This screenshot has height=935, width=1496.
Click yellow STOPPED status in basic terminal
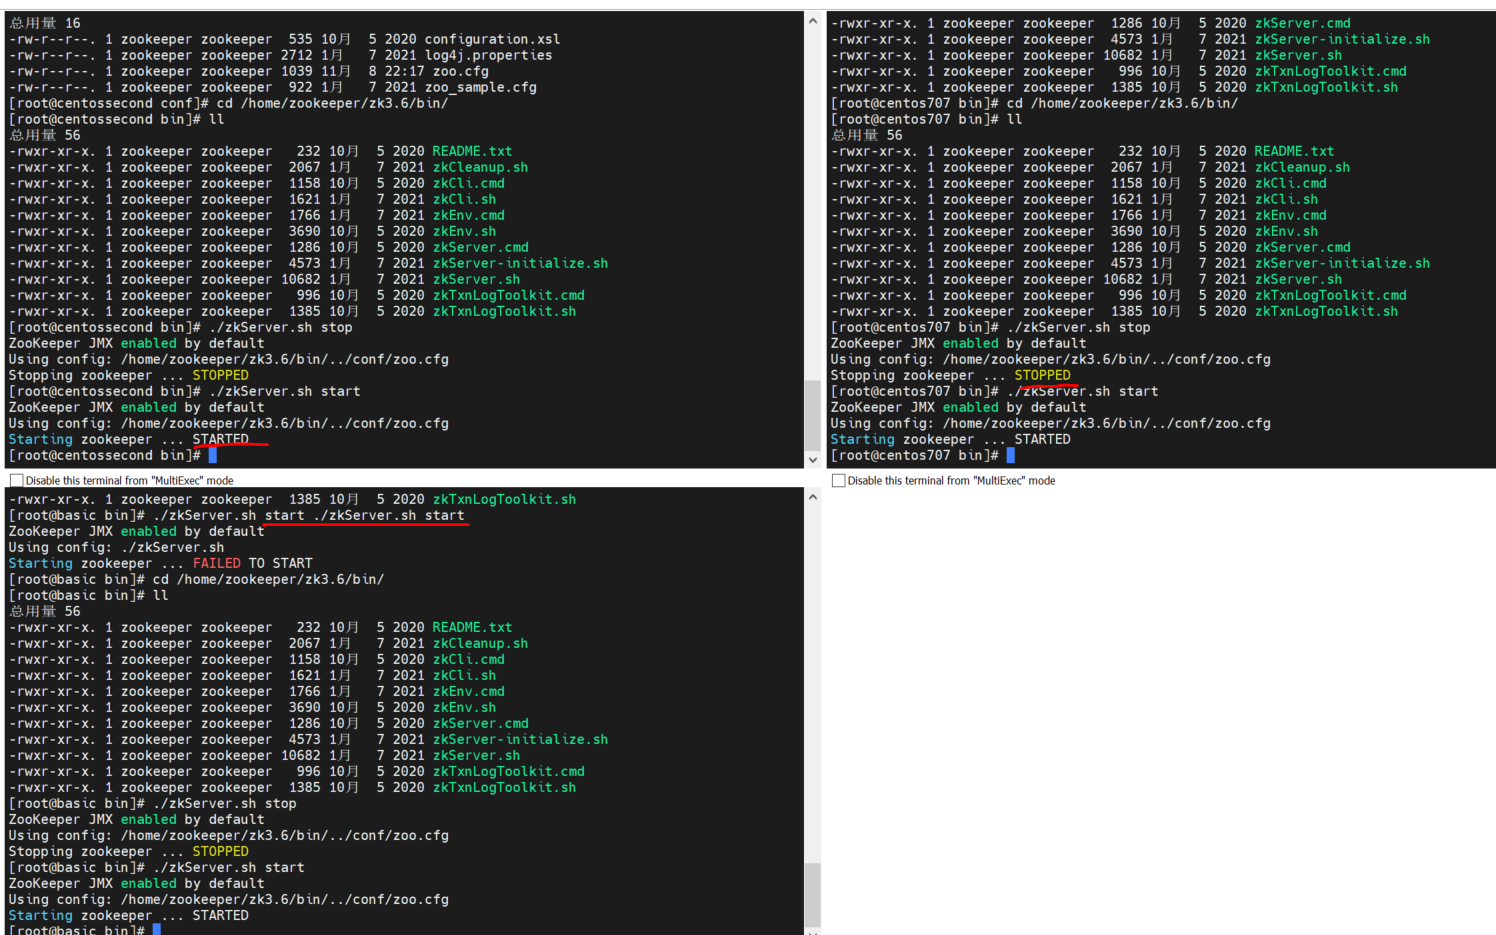[x=220, y=851]
